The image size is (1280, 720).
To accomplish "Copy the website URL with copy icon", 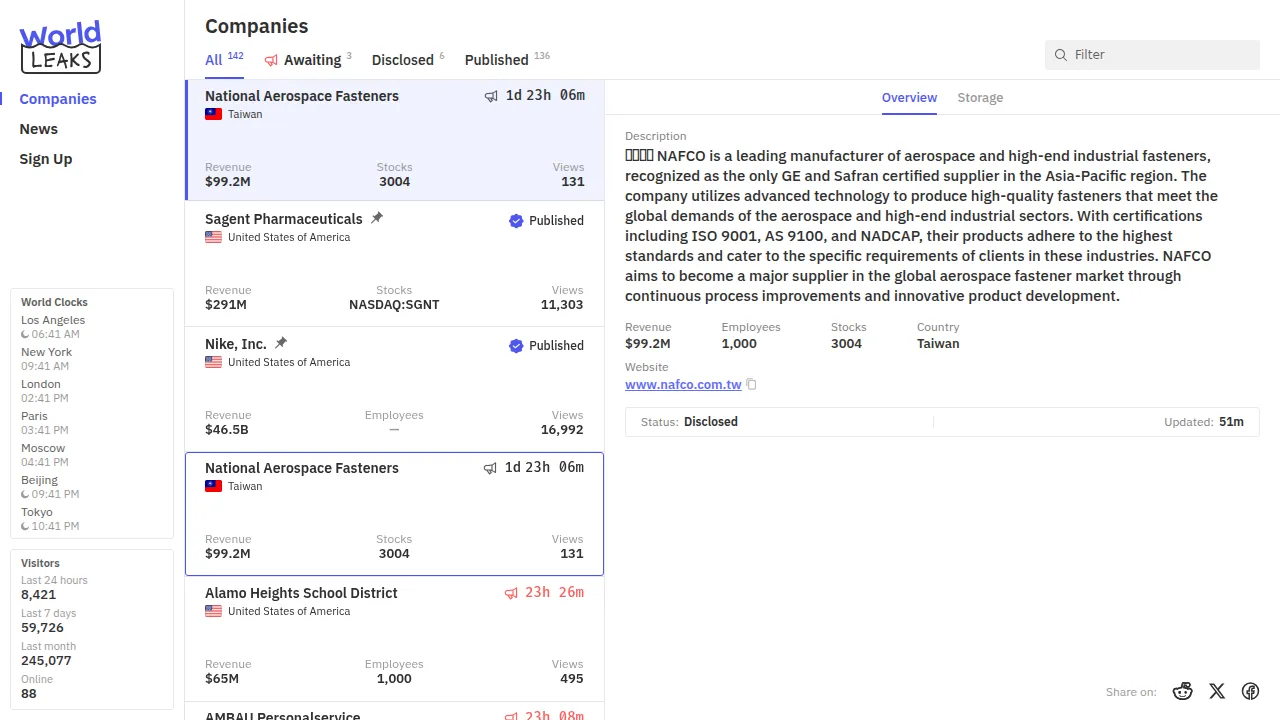I will [x=752, y=385].
